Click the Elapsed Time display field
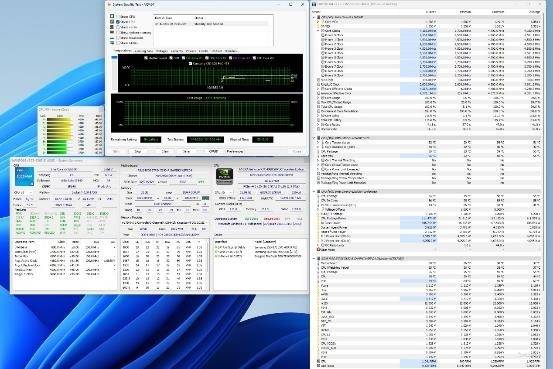The height and width of the screenshot is (369, 553). 263,140
